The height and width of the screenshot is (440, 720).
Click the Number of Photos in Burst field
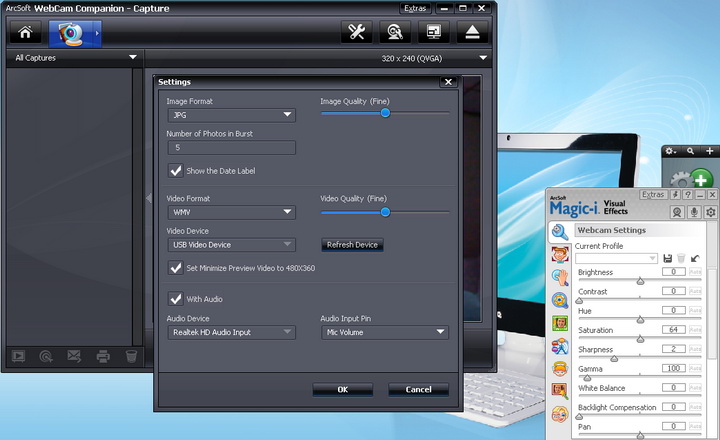[231, 147]
